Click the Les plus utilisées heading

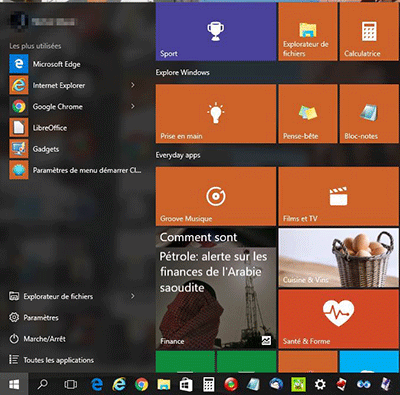(35, 46)
